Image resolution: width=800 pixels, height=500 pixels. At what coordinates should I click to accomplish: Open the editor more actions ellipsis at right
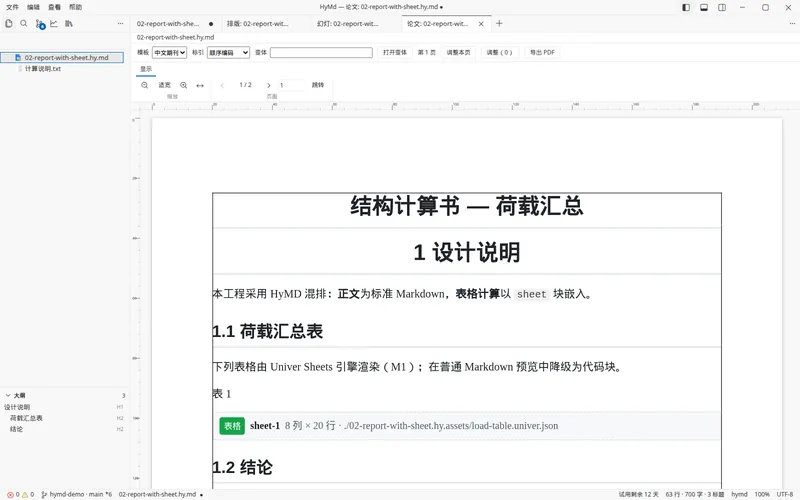coord(791,23)
